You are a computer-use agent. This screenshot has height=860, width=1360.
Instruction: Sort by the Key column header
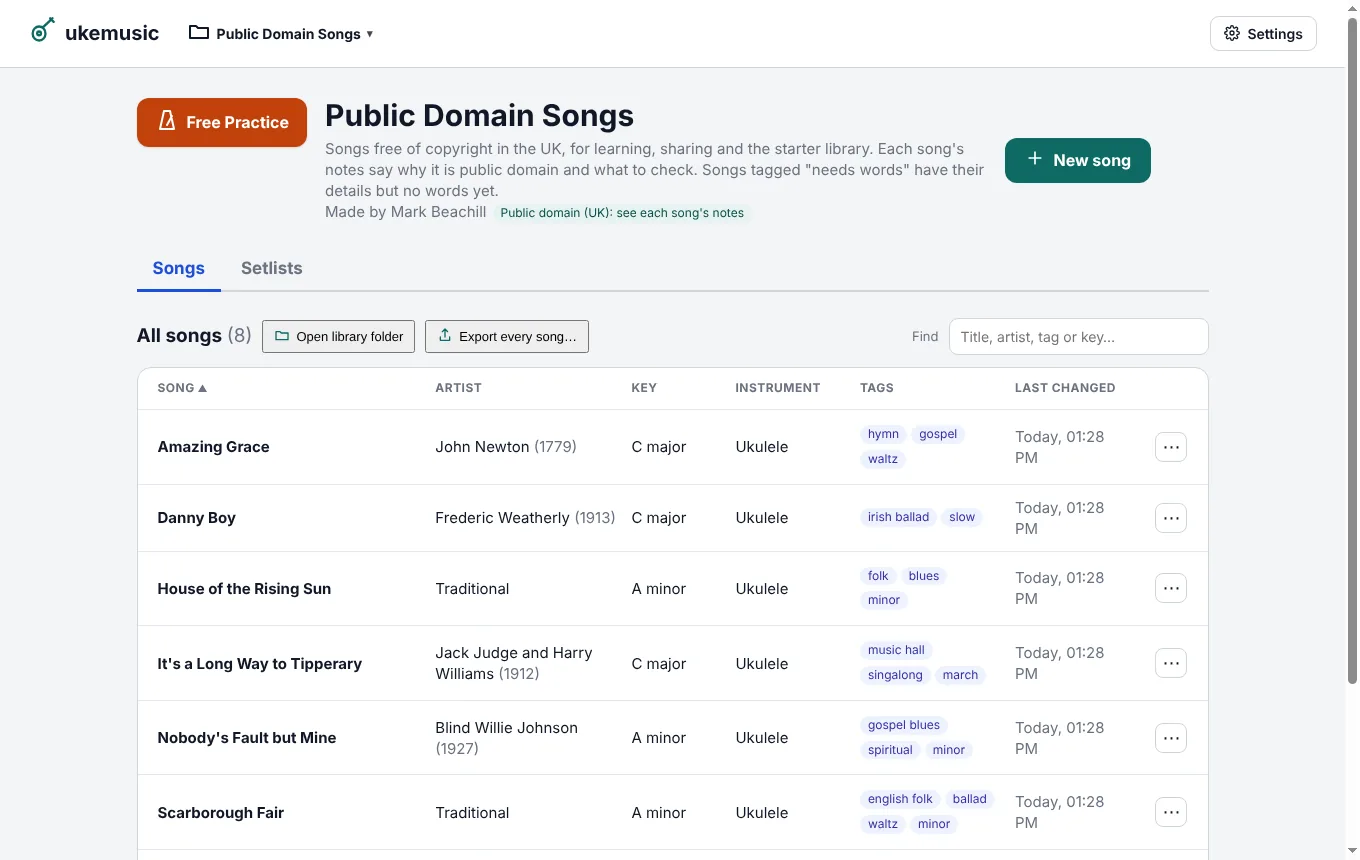click(644, 388)
